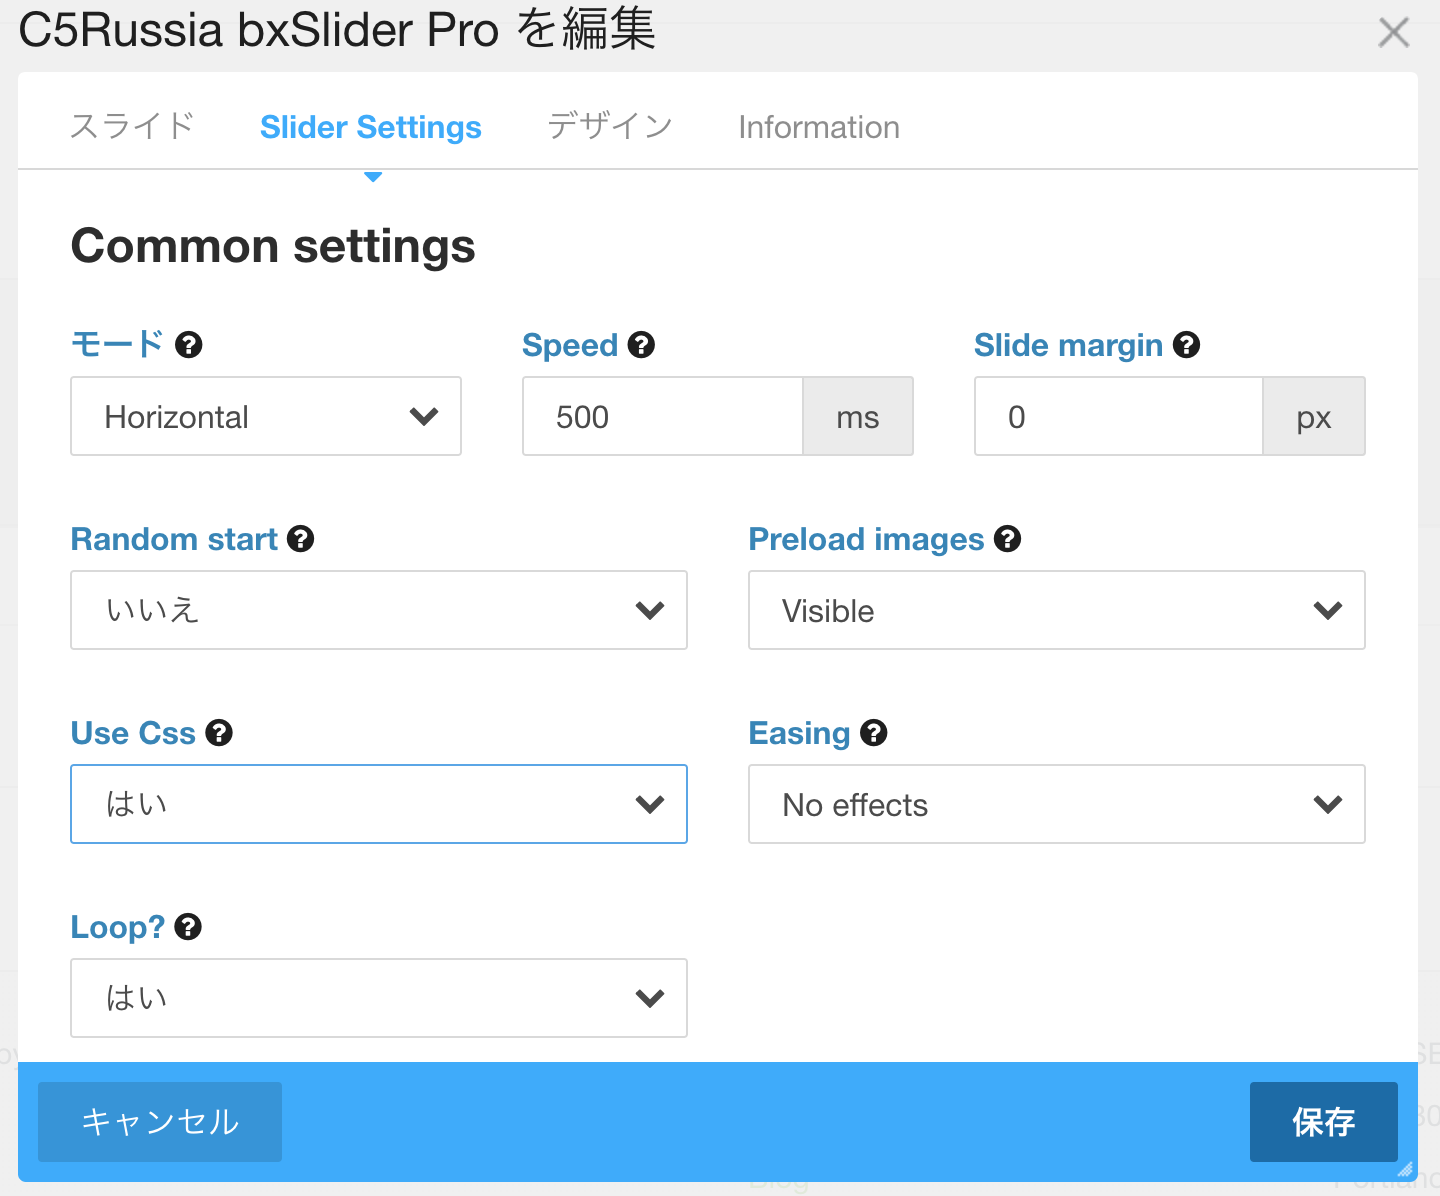Click the Preload images label
This screenshot has width=1440, height=1196.
(867, 539)
